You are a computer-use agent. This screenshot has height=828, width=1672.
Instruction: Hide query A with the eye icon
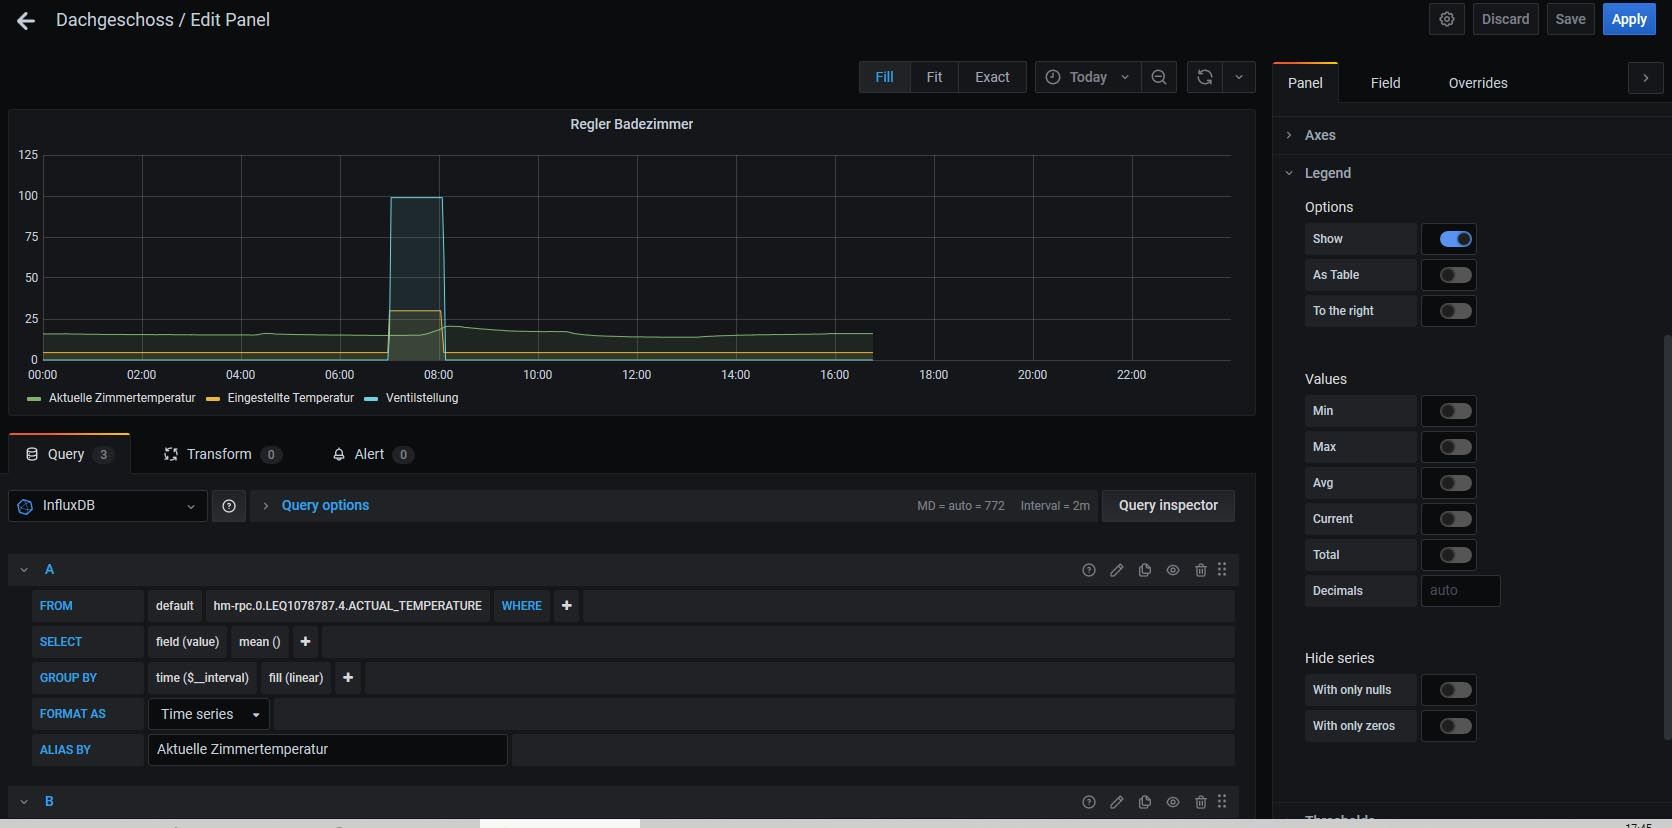point(1173,570)
